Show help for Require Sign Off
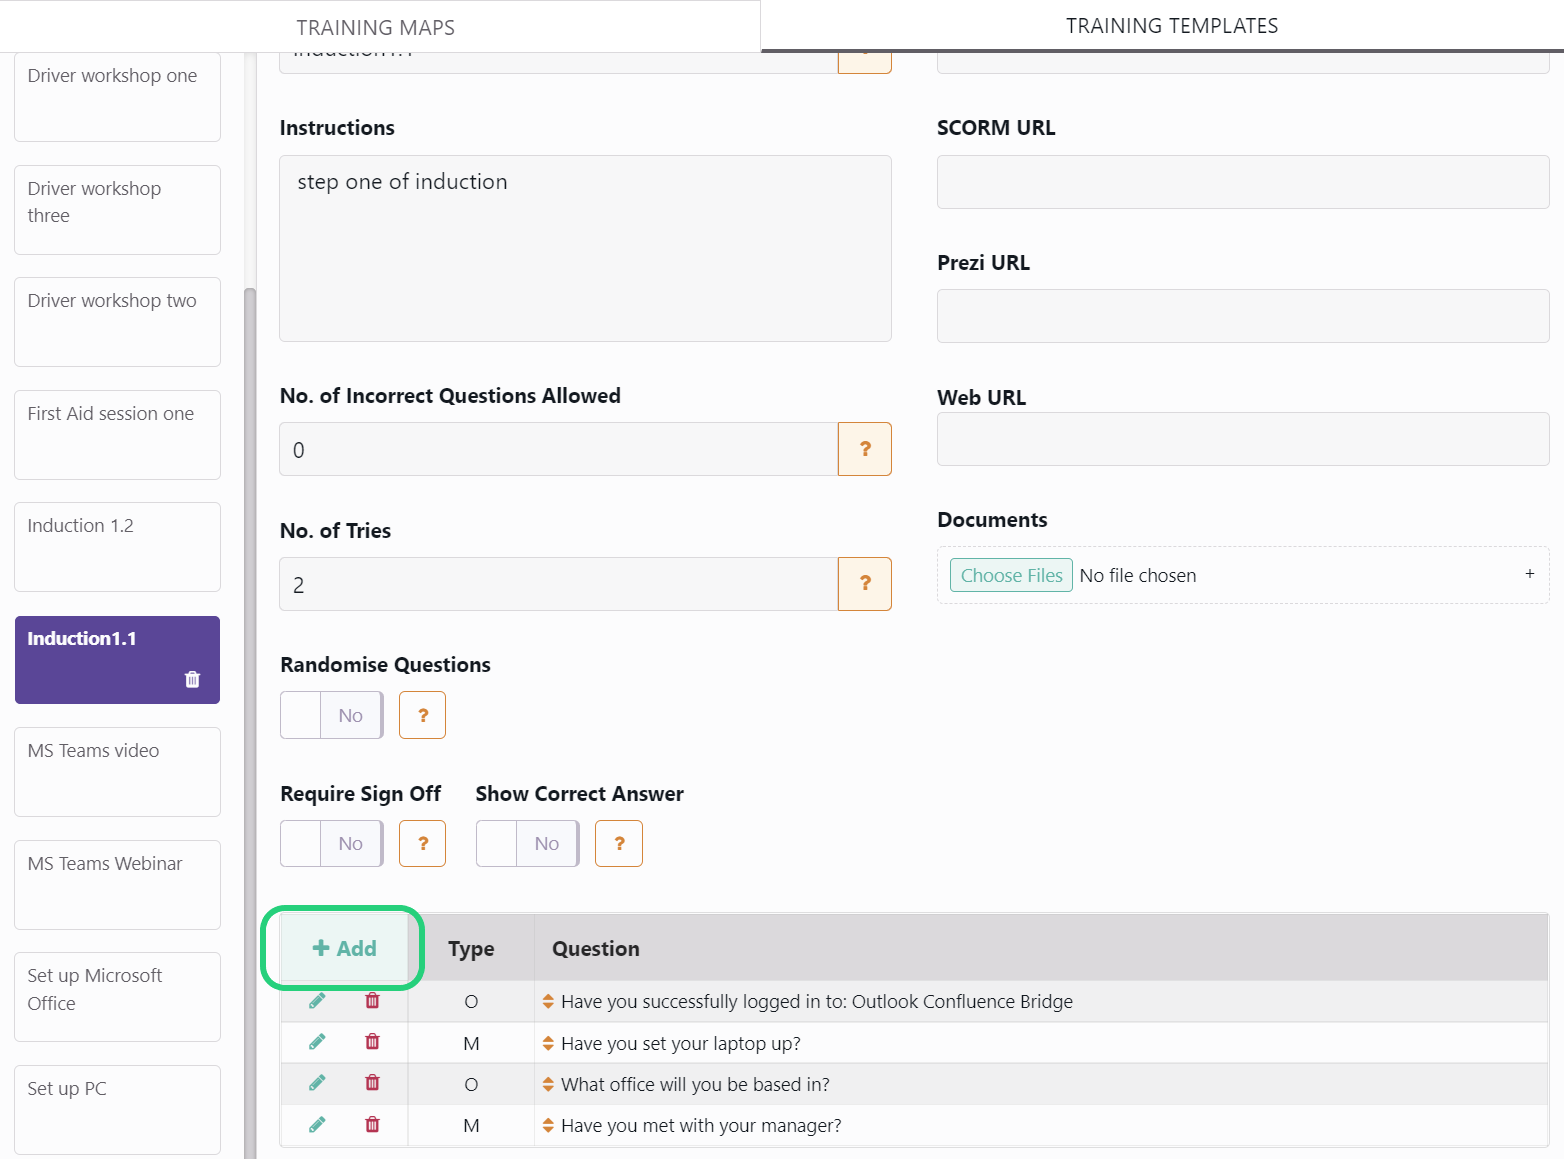This screenshot has height=1159, width=1564. pos(423,844)
